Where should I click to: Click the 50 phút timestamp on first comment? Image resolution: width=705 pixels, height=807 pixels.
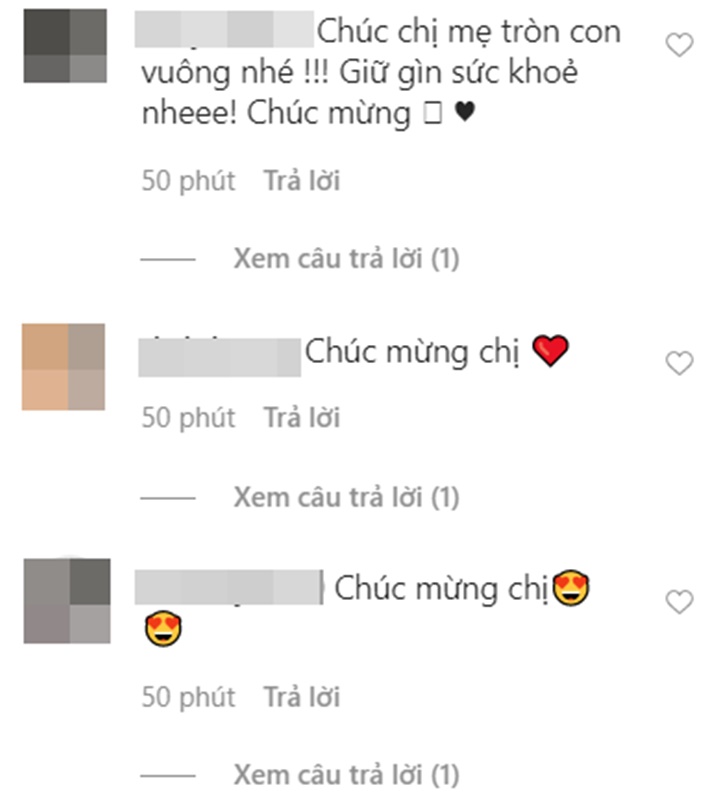(x=188, y=181)
